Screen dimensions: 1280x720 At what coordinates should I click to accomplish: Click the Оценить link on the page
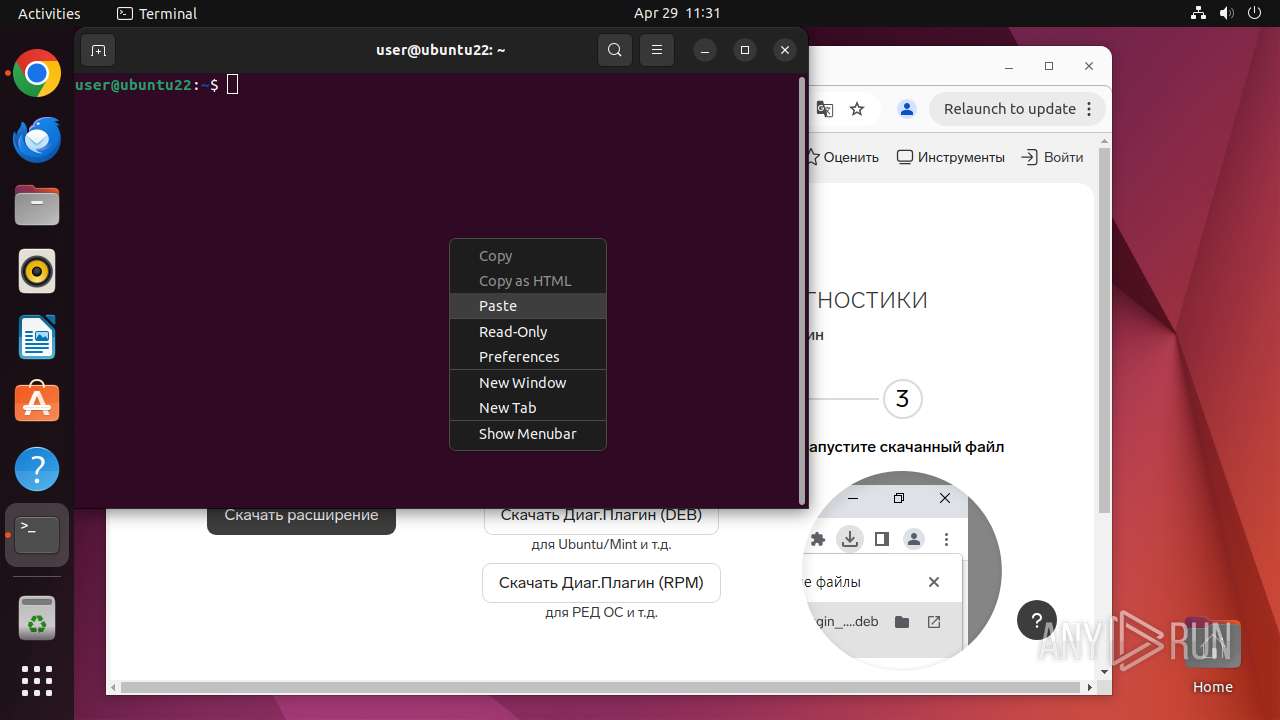click(x=842, y=157)
